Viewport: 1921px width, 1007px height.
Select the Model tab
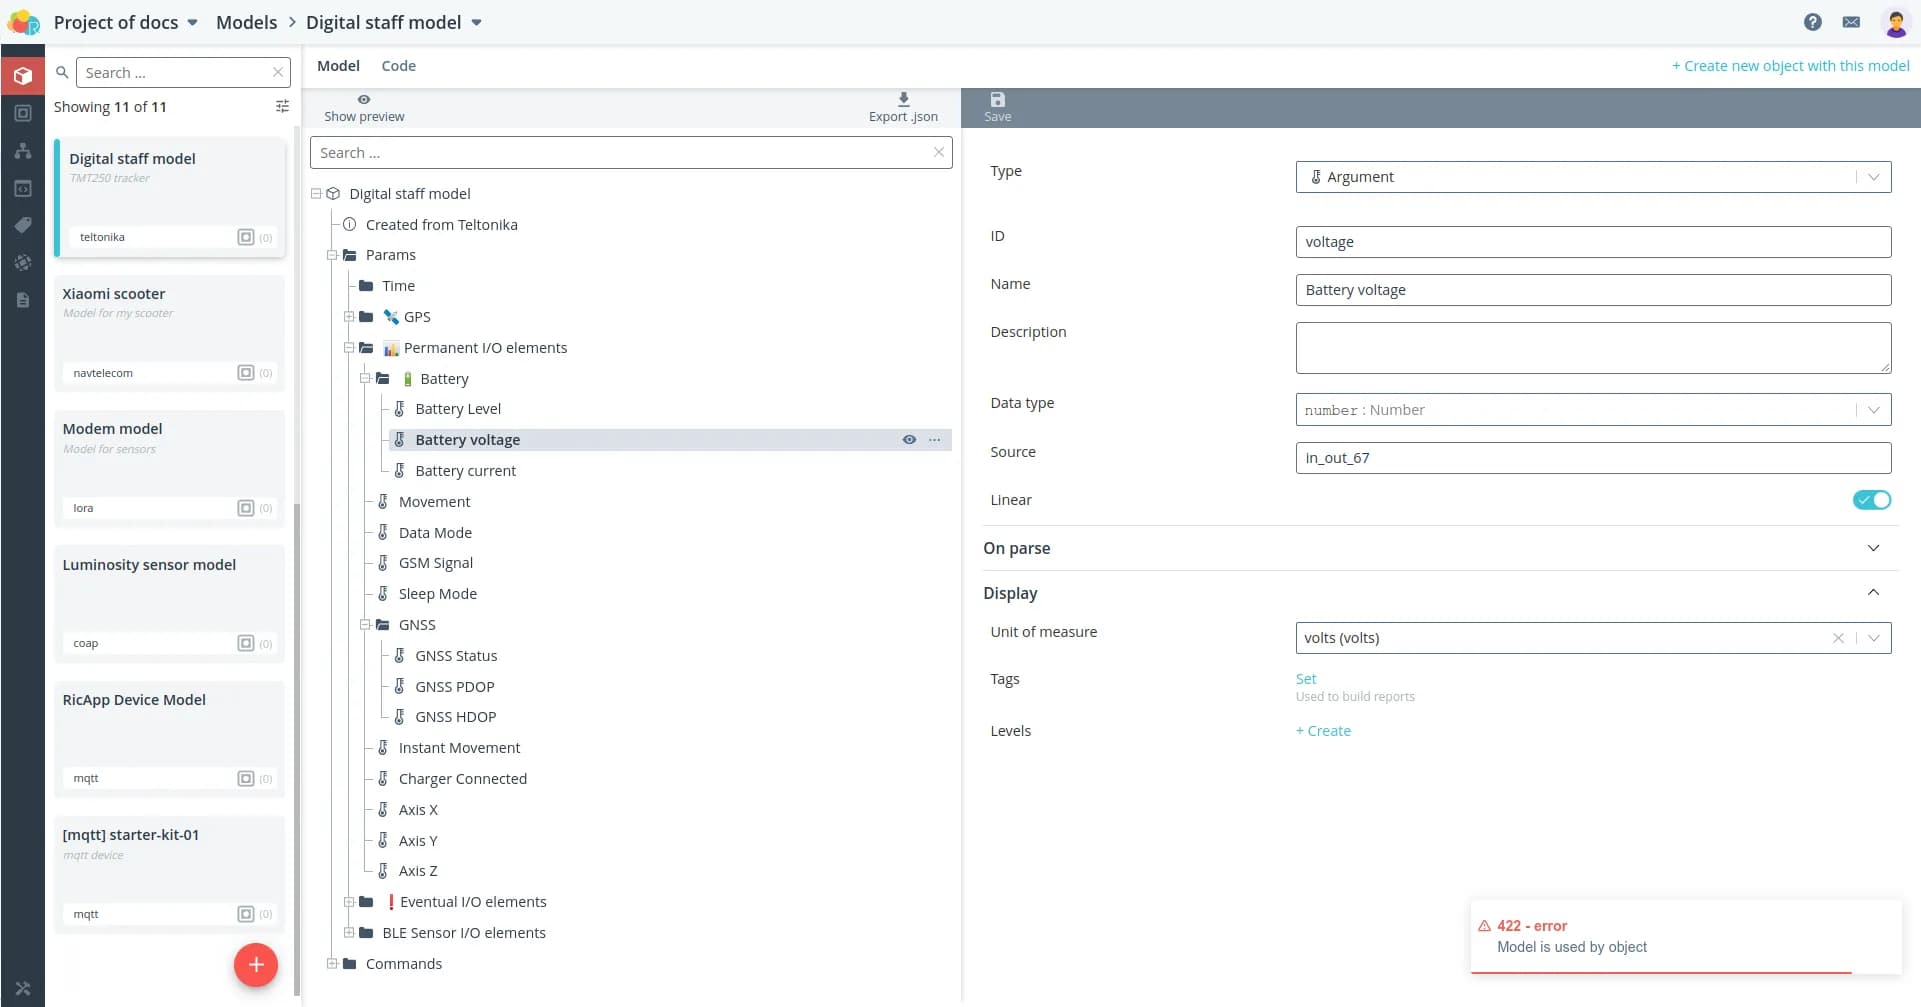tap(338, 66)
